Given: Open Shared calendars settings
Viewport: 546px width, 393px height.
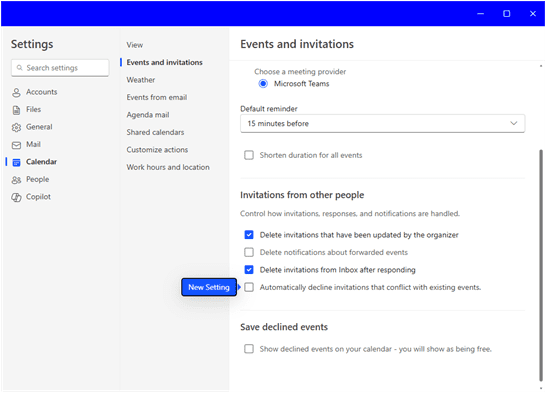Looking at the screenshot, I should click(155, 132).
